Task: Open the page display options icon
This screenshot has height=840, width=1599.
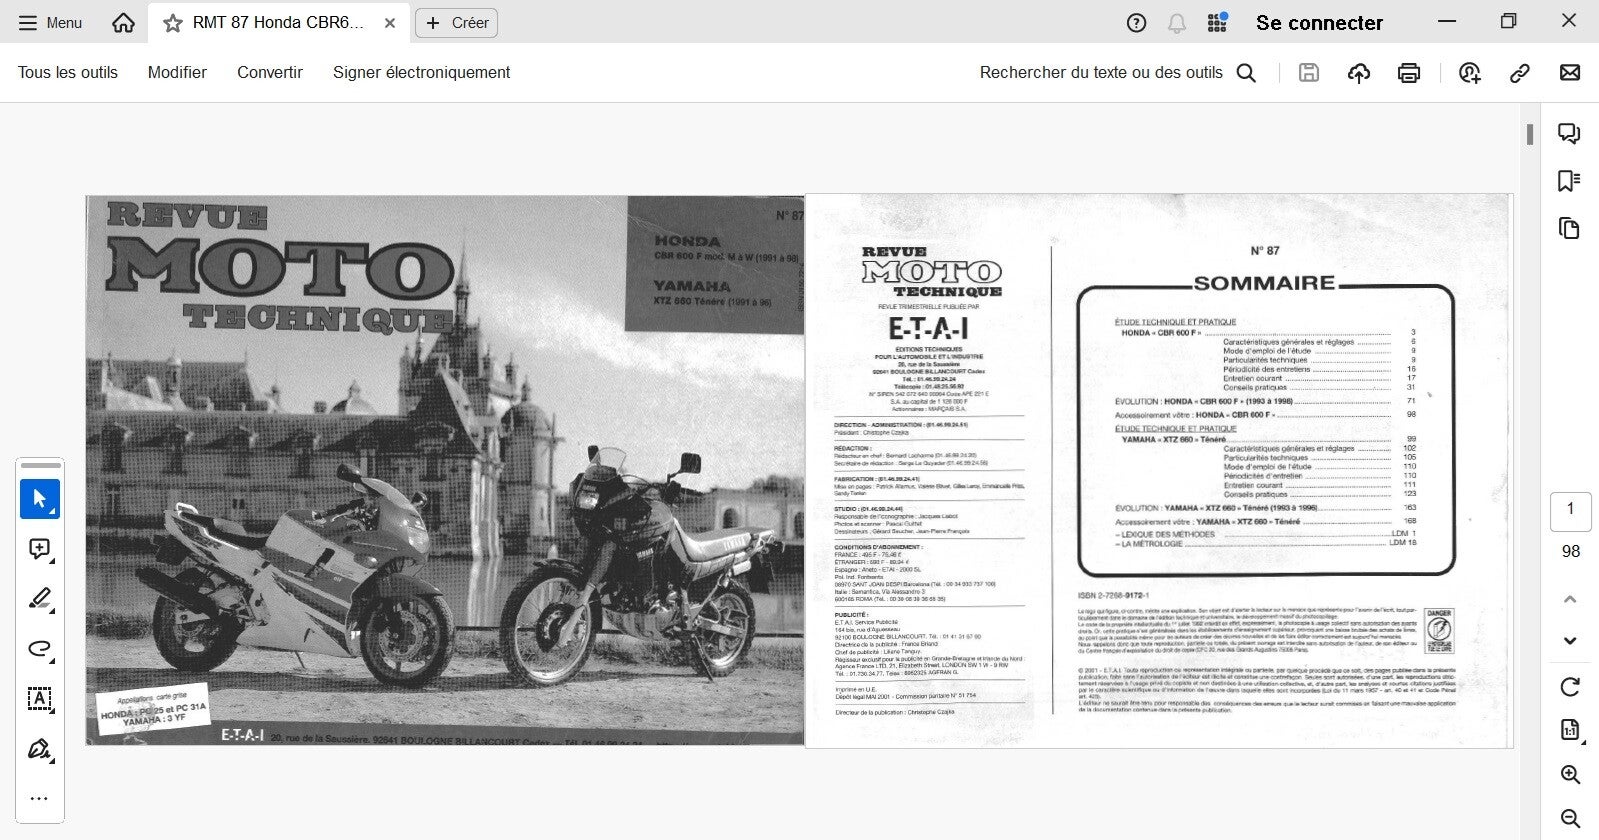Action: 1570,730
